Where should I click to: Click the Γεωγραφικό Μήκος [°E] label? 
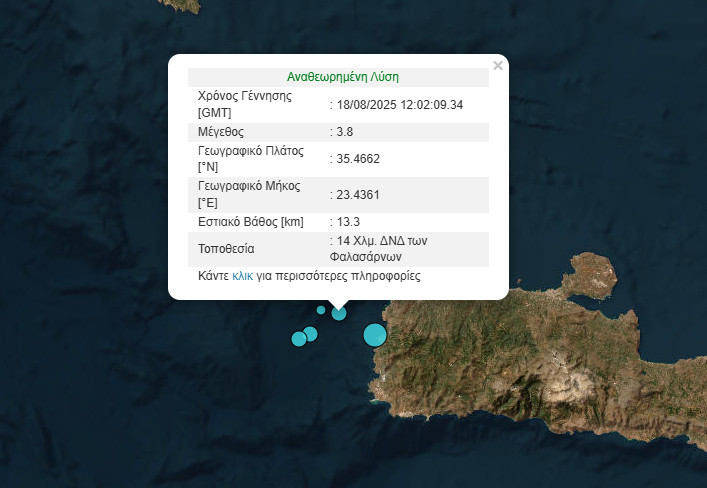coord(247,194)
